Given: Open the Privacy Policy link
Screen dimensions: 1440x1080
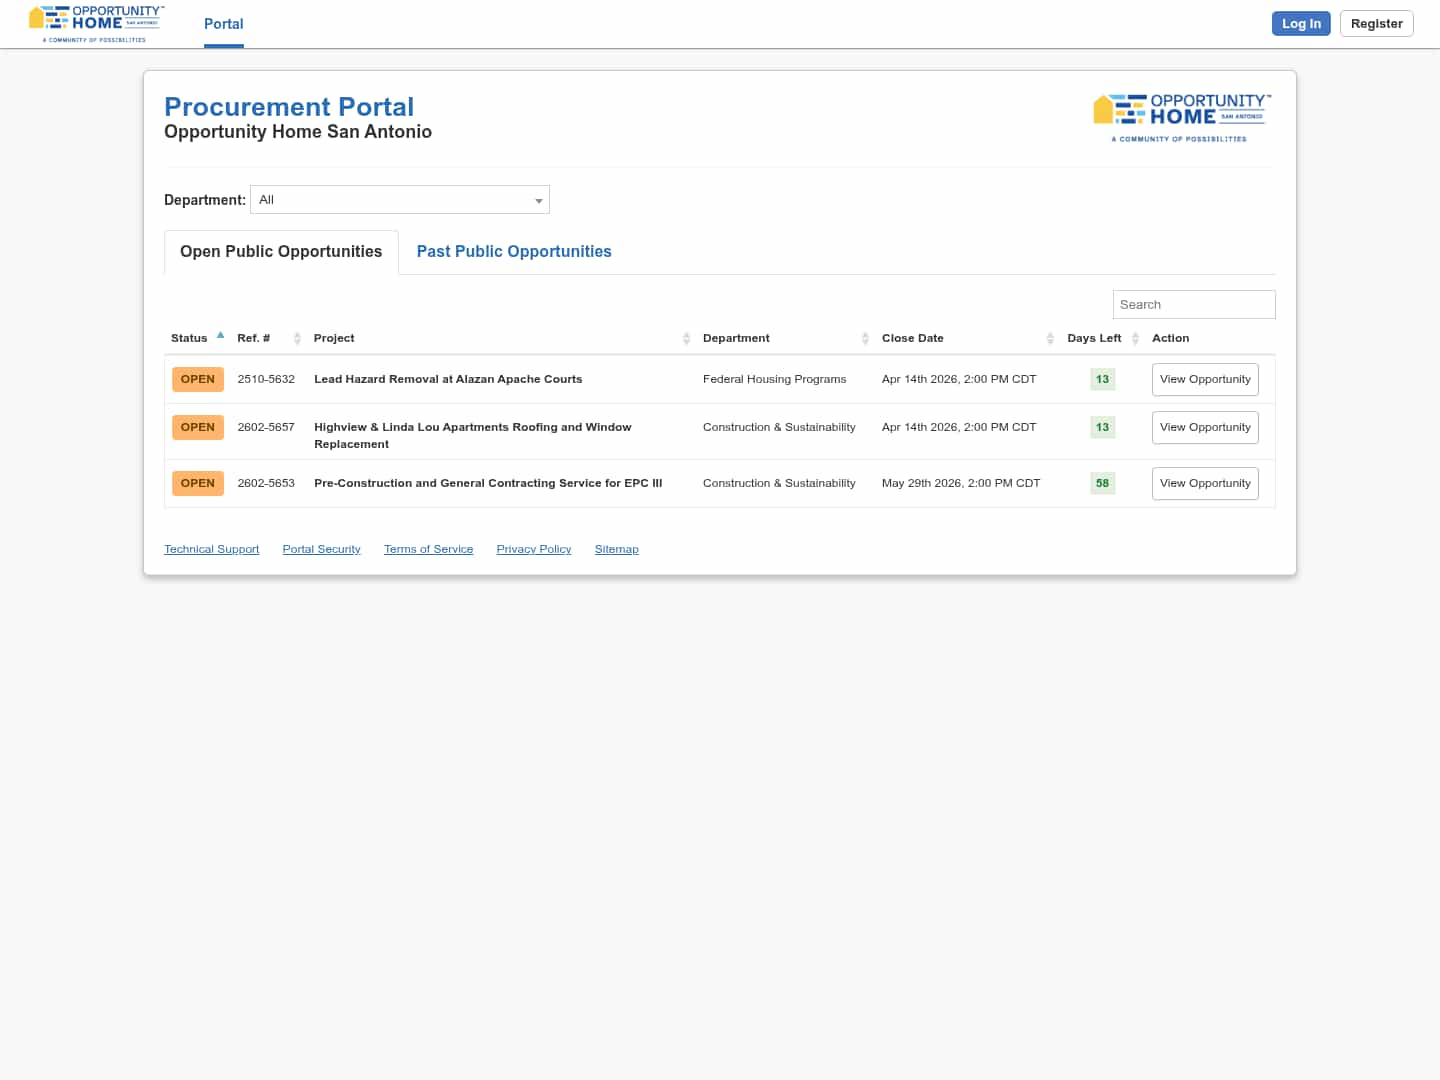Looking at the screenshot, I should [533, 549].
